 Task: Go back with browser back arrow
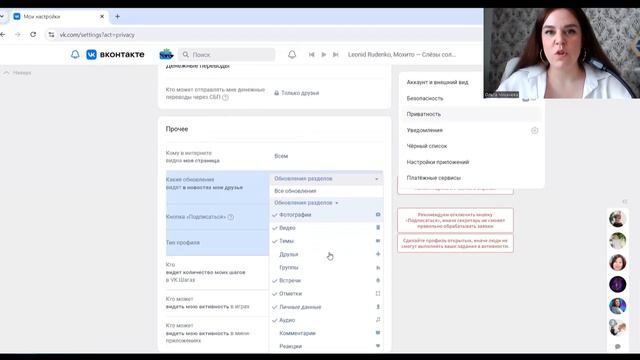[x=3, y=35]
